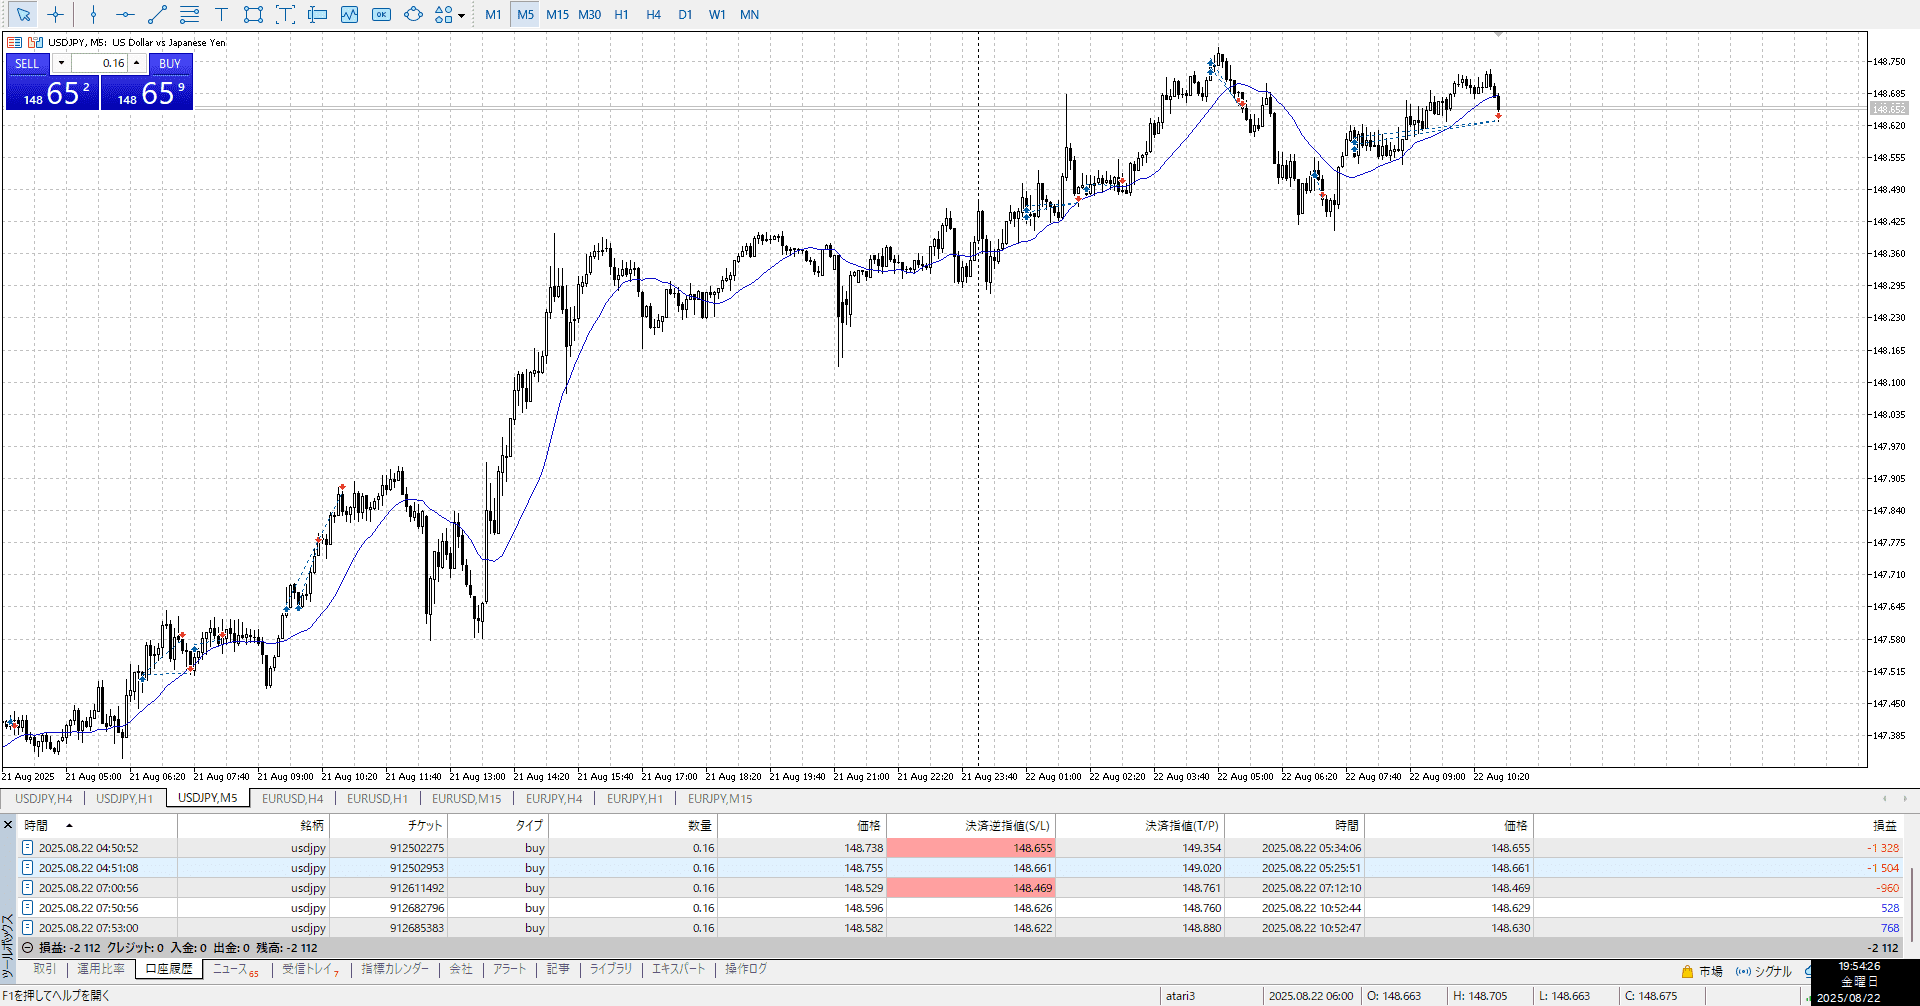The image size is (1920, 1006).
Task: Enable the M15 timeframe button
Action: [x=557, y=15]
